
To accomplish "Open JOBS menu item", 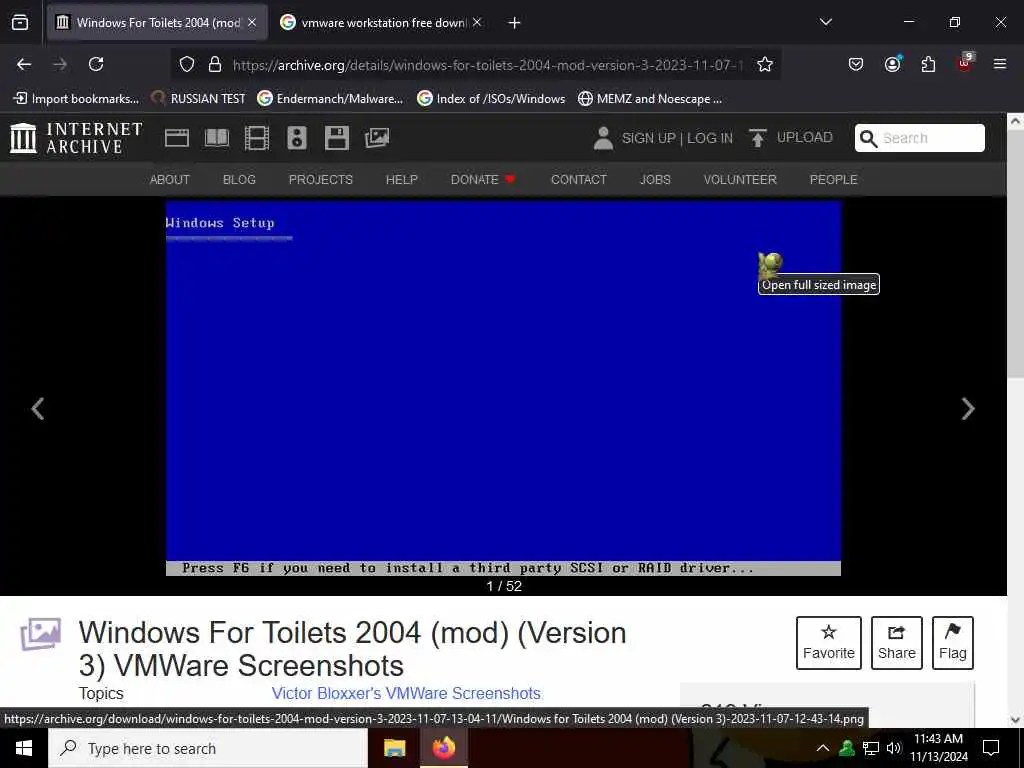I will 655,180.
